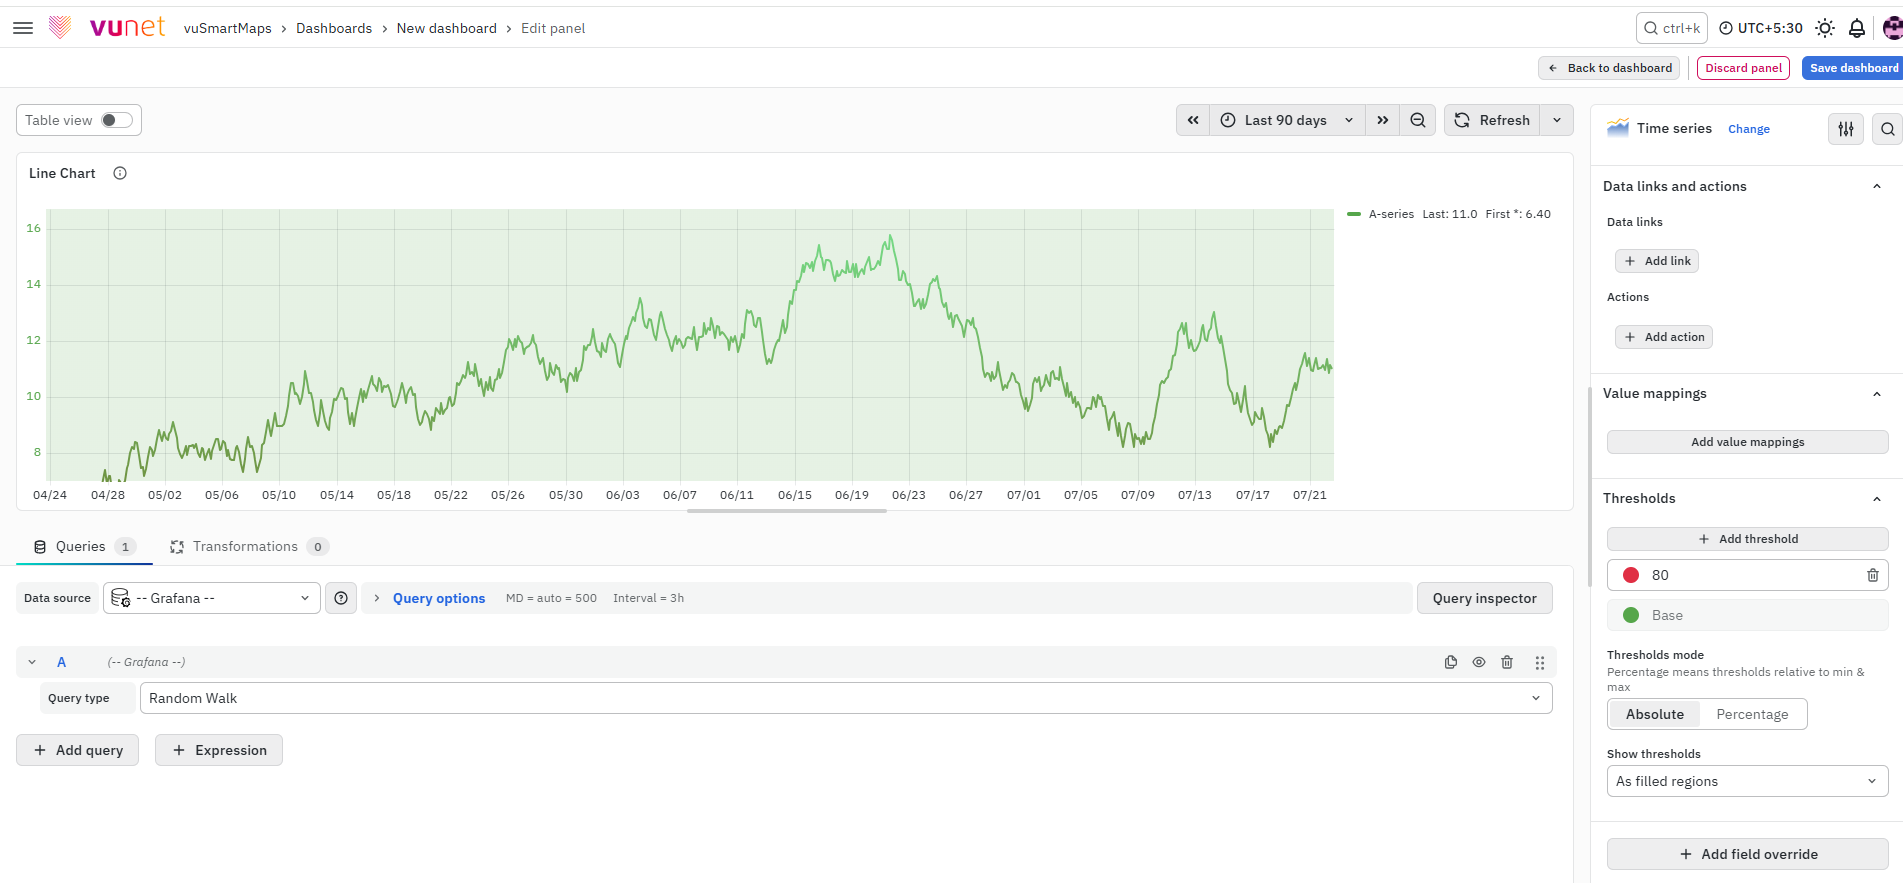This screenshot has width=1903, height=883.
Task: Switch theme with sun icon
Action: tap(1825, 28)
